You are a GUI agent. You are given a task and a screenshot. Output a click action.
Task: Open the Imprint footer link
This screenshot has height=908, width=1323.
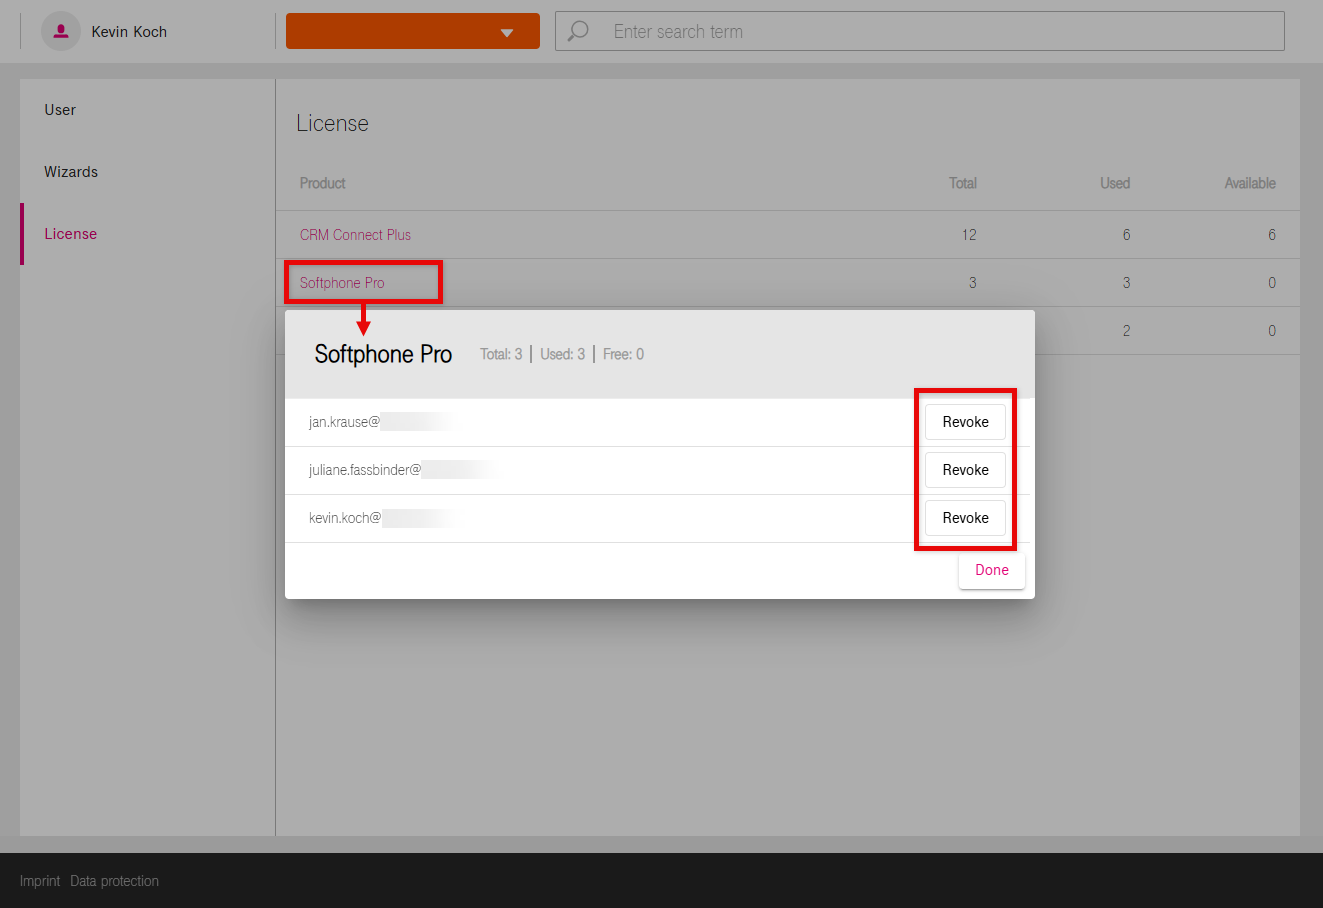[40, 881]
